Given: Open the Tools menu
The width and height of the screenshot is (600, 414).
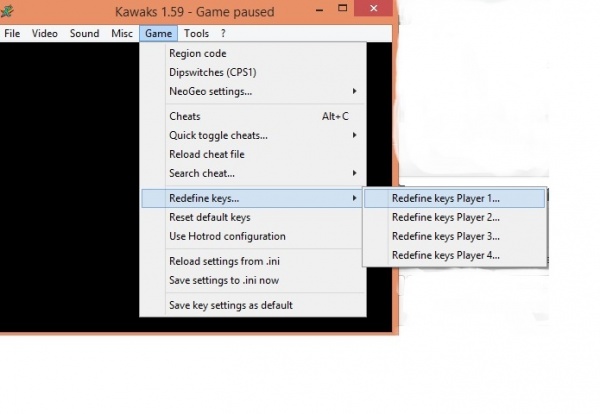Looking at the screenshot, I should click(x=196, y=34).
